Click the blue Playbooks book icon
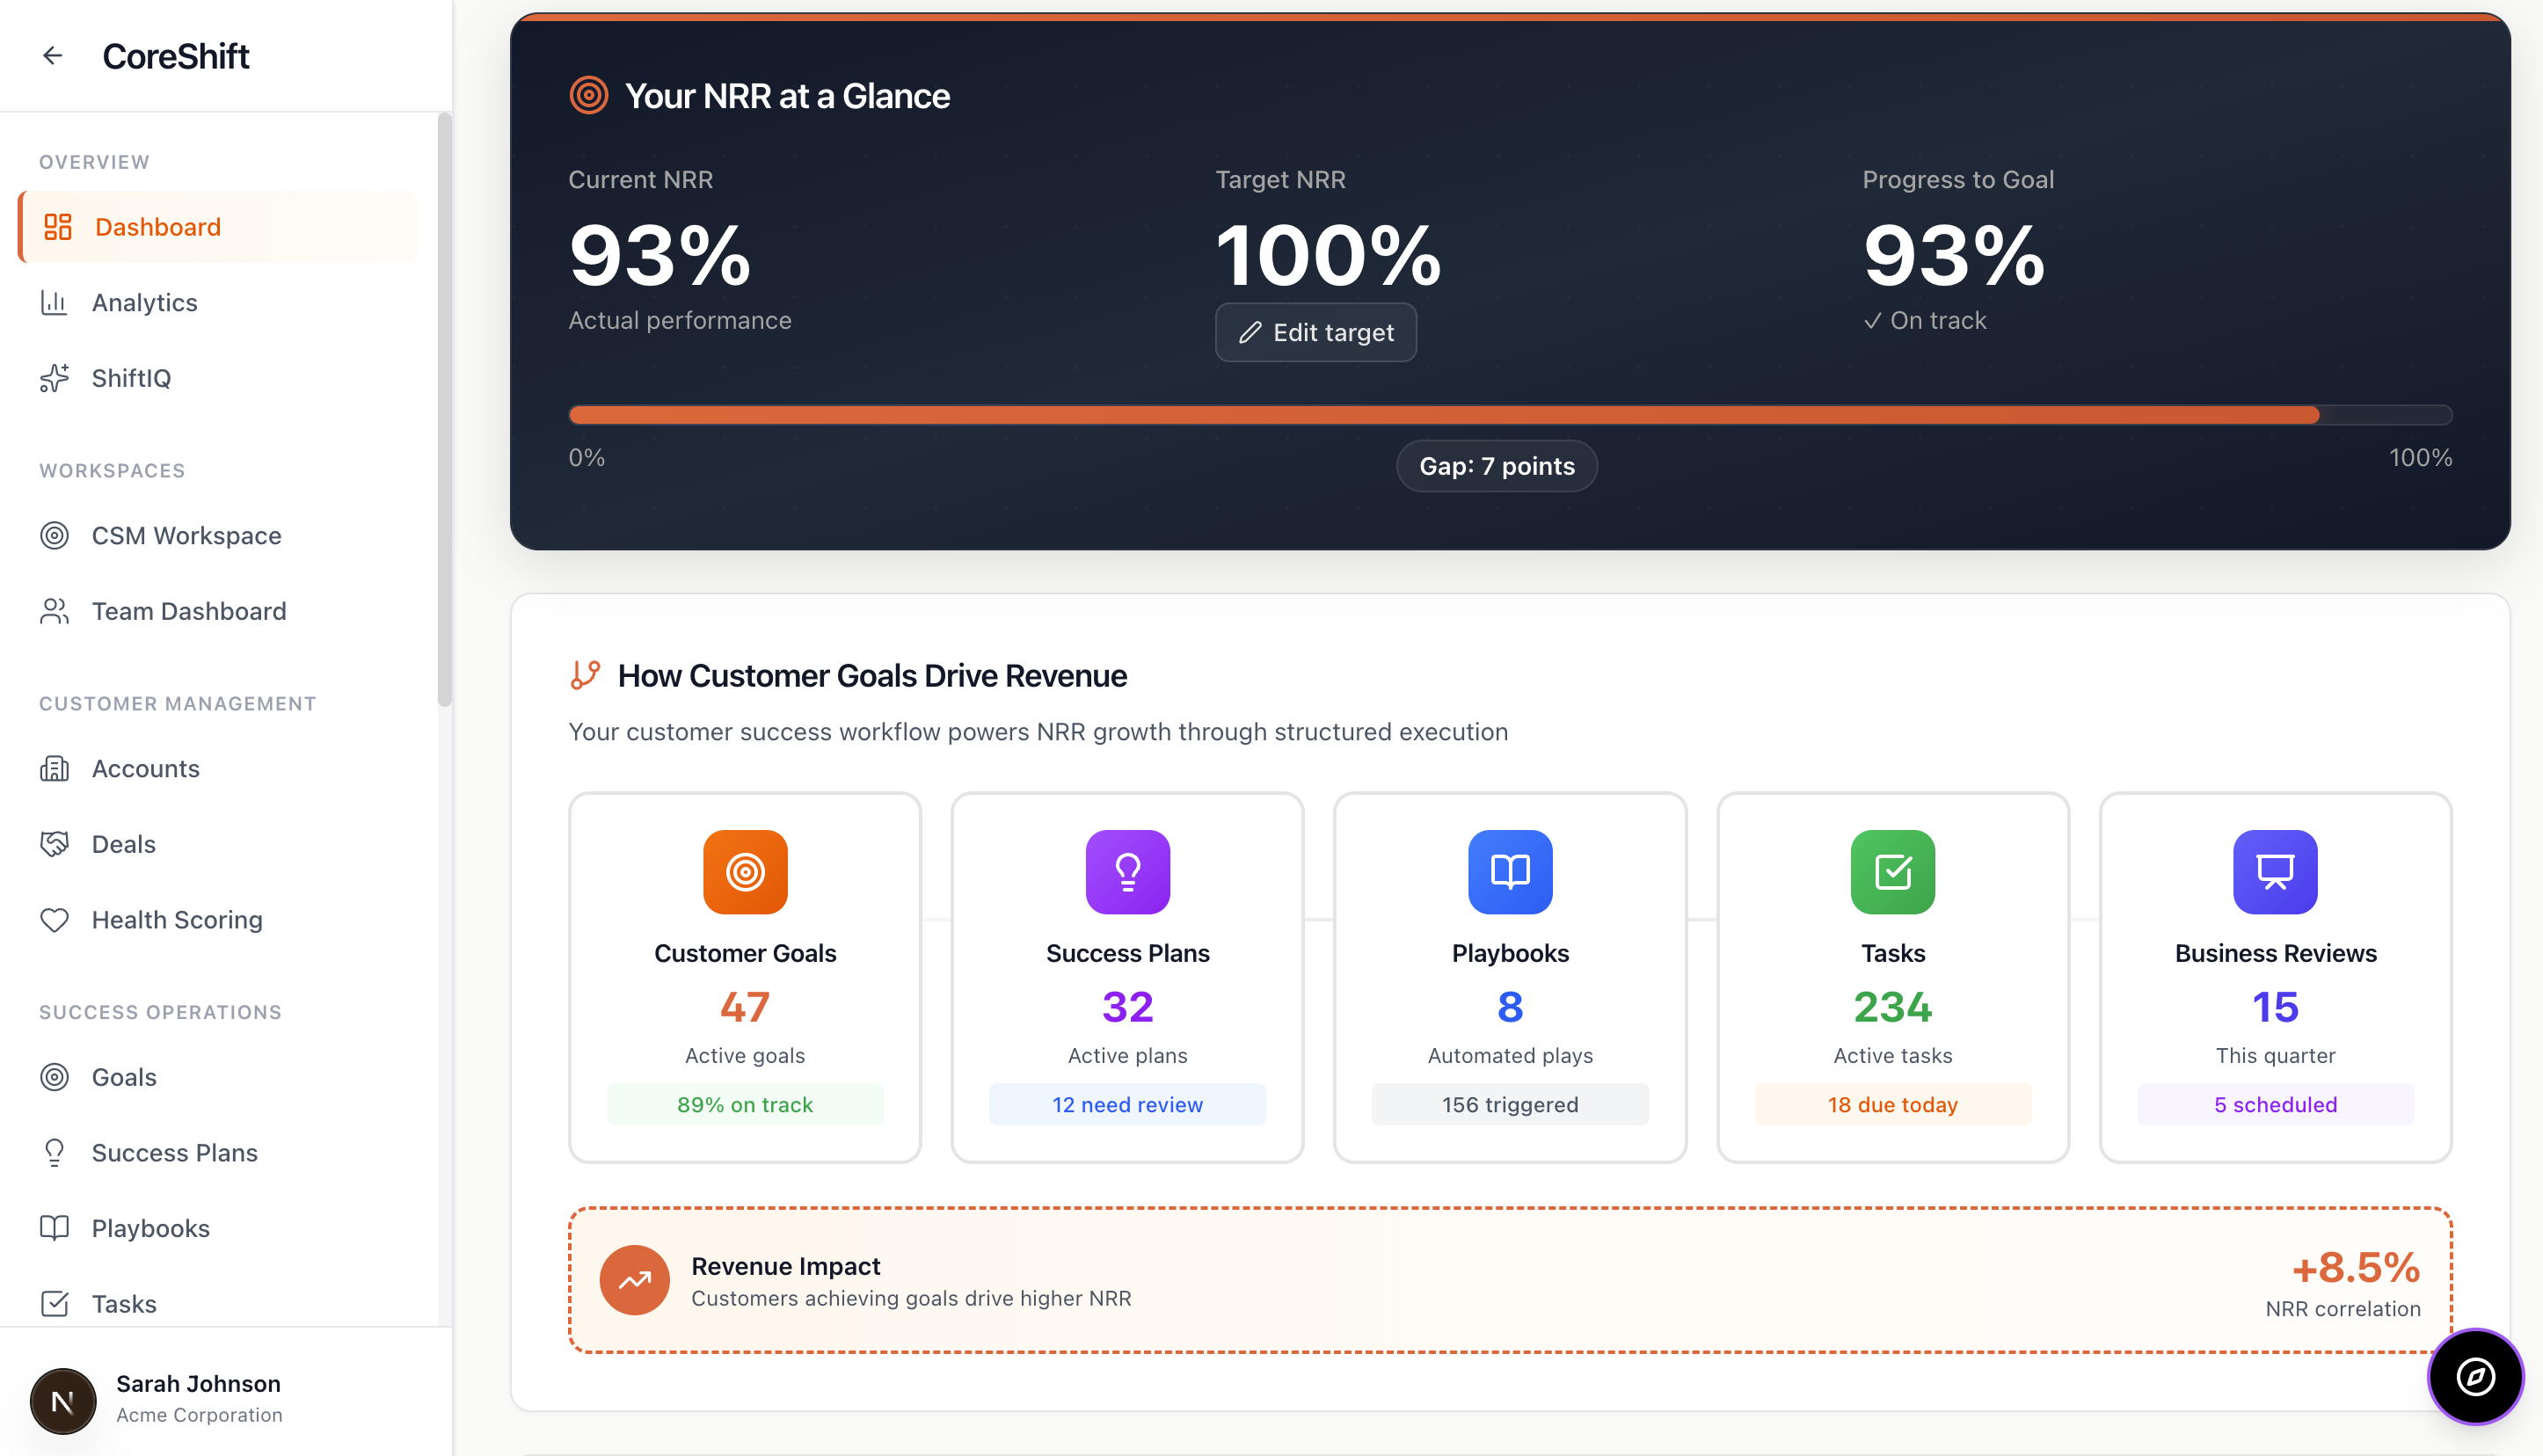The width and height of the screenshot is (2543, 1456). [1509, 871]
